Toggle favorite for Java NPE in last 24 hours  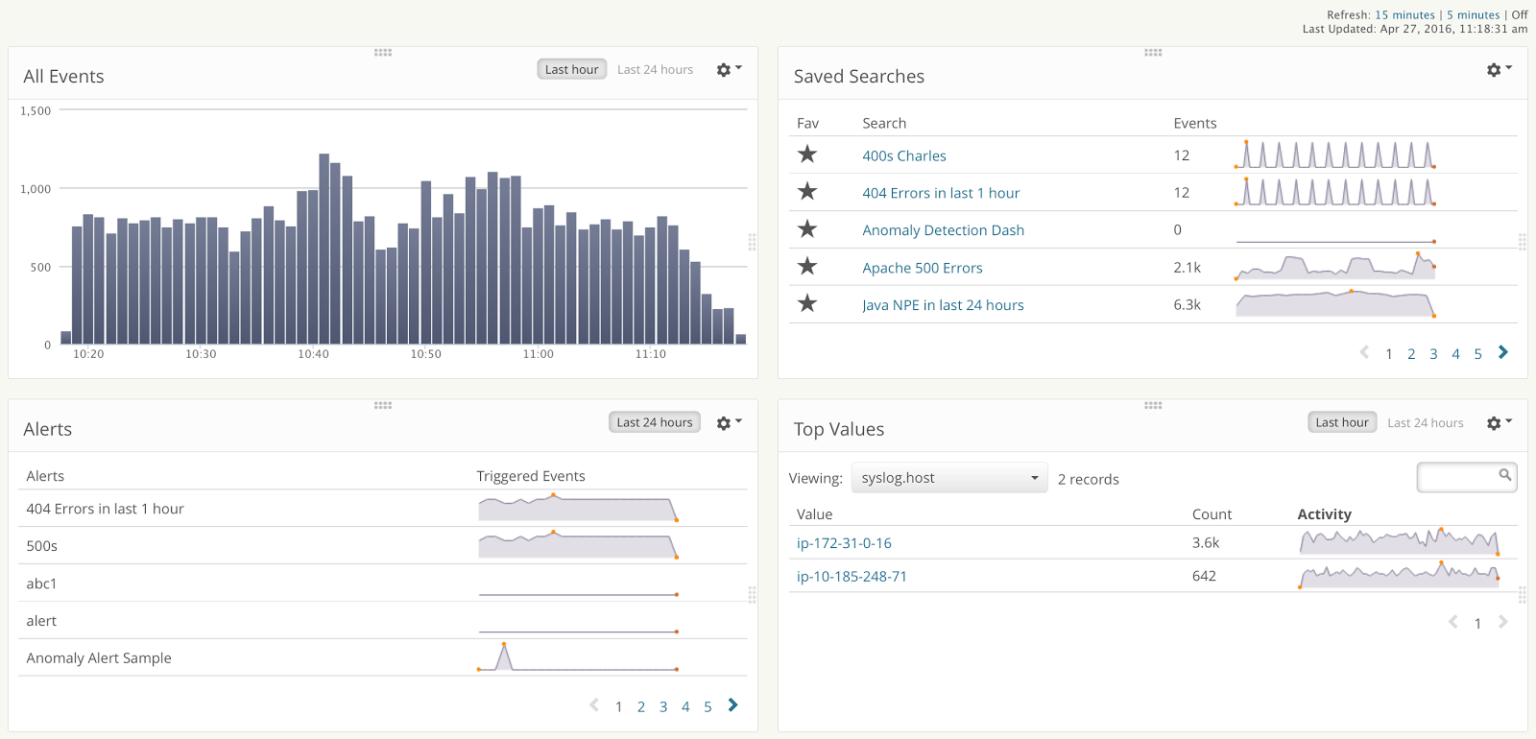point(807,303)
